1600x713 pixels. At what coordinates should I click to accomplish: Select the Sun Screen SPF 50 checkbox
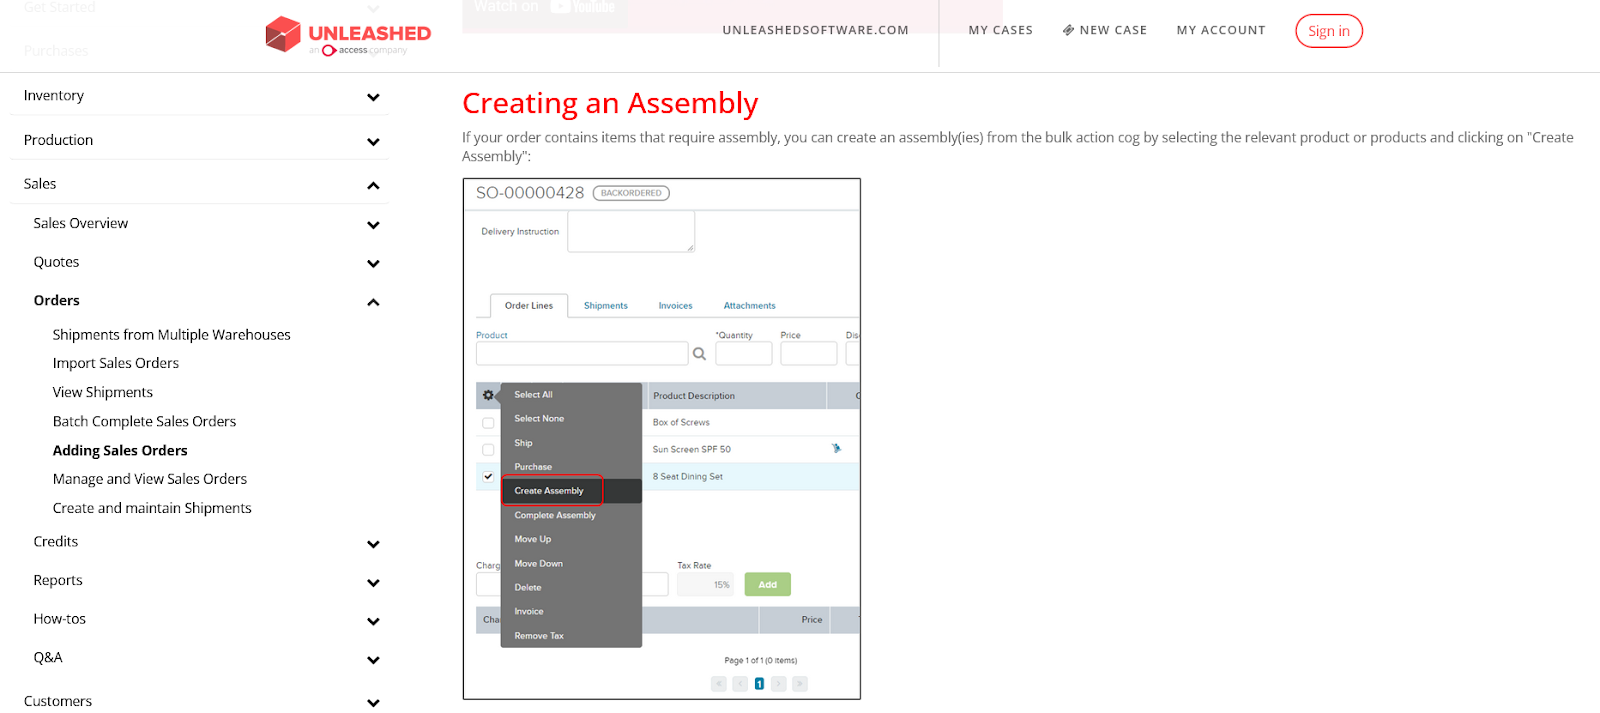pos(487,449)
